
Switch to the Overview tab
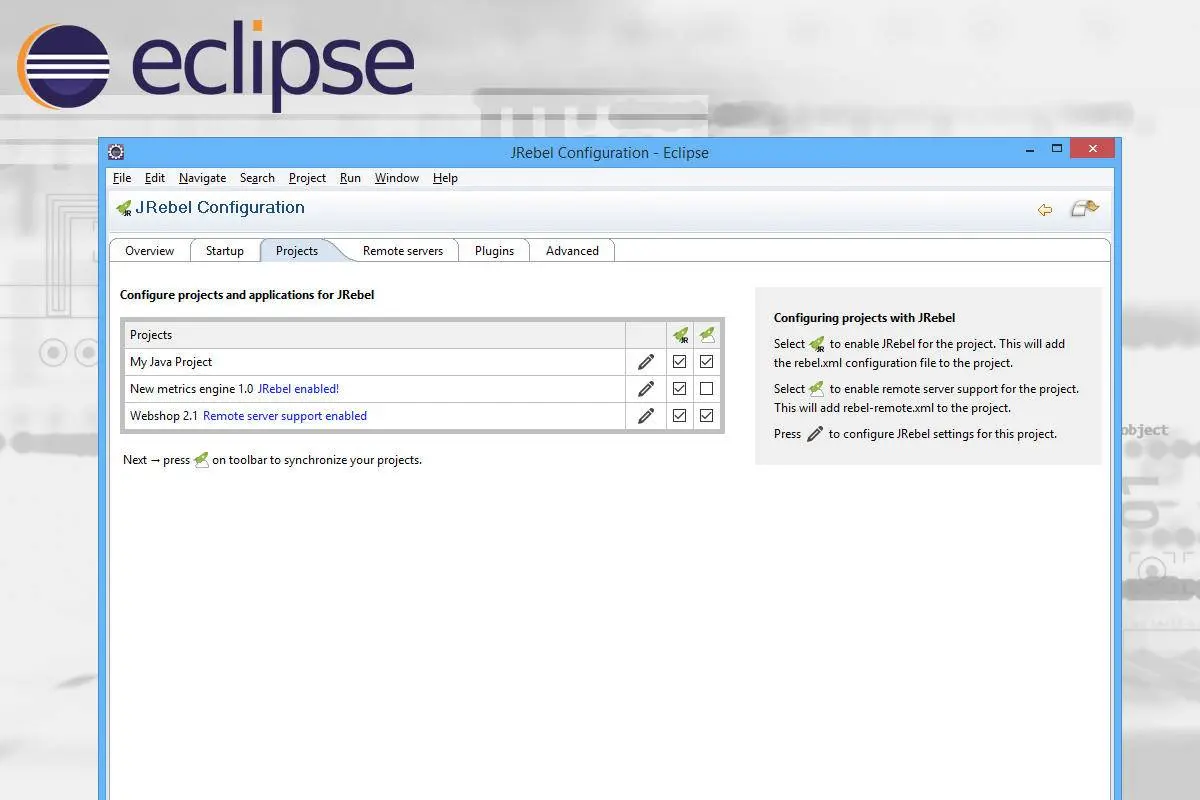click(150, 251)
